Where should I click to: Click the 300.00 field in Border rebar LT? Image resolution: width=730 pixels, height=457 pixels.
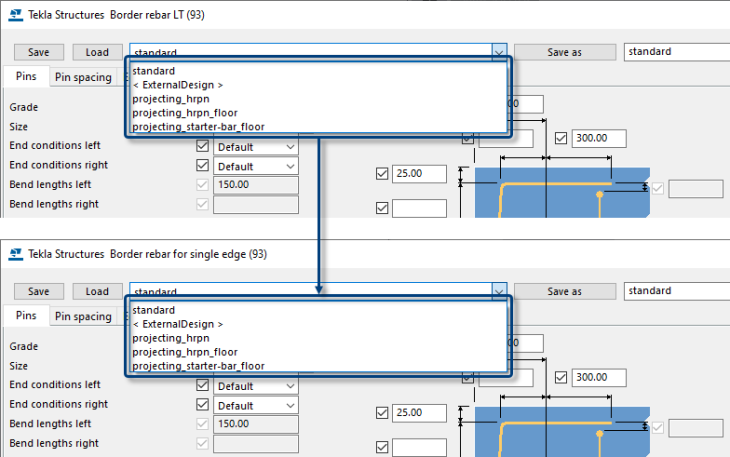[x=599, y=138]
